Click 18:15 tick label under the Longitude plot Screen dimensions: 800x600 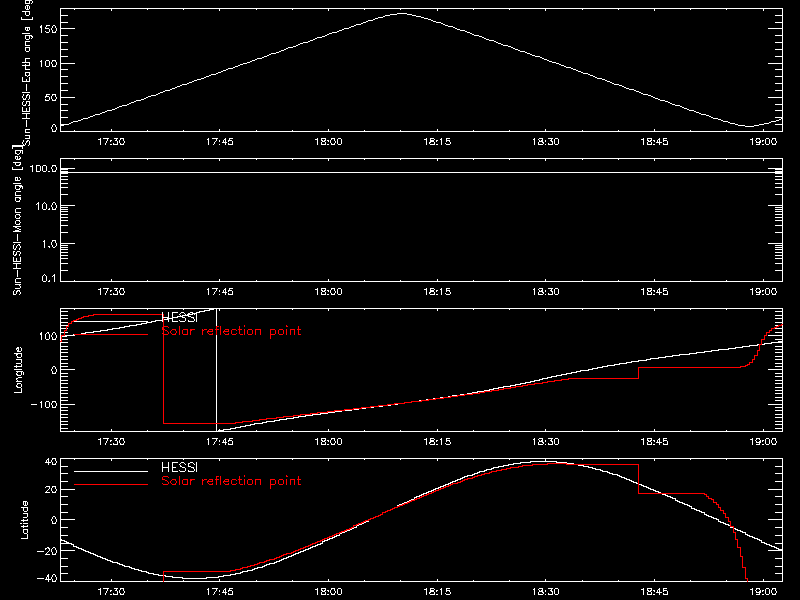[x=437, y=441]
